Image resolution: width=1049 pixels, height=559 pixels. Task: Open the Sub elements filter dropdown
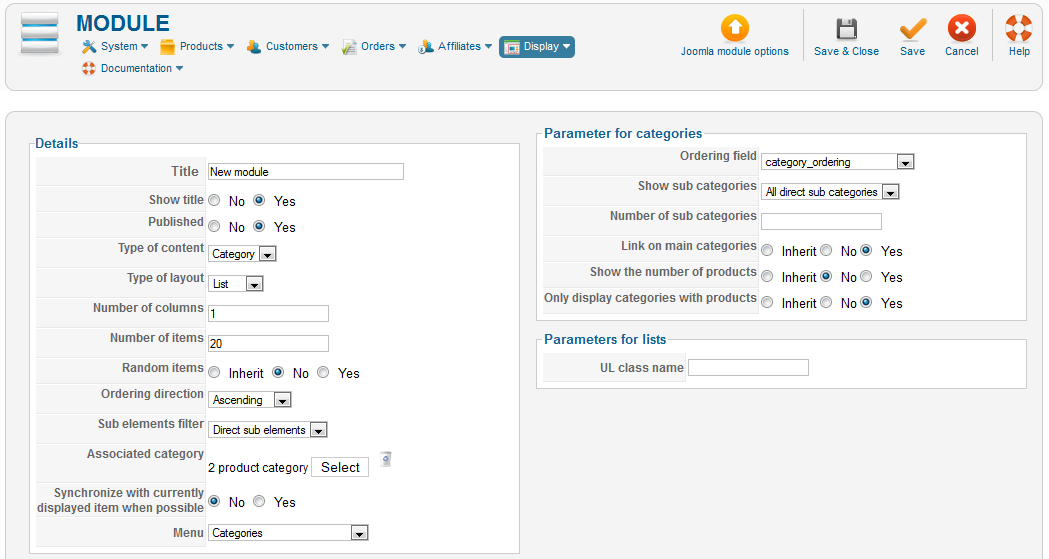tap(268, 430)
